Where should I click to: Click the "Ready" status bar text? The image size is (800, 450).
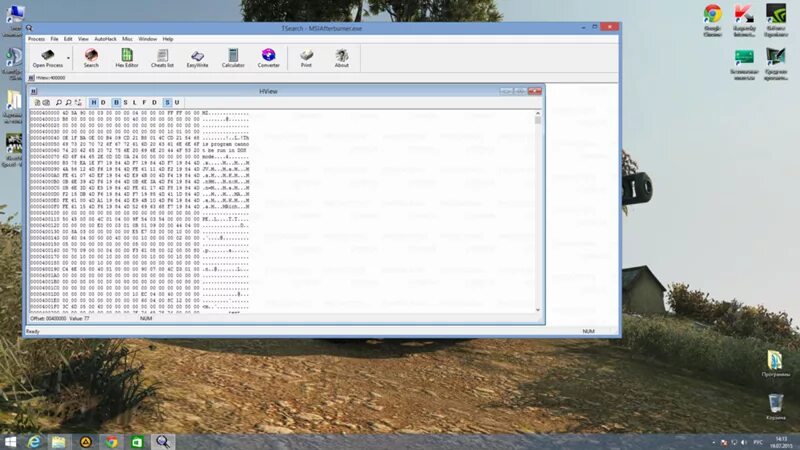coord(33,332)
